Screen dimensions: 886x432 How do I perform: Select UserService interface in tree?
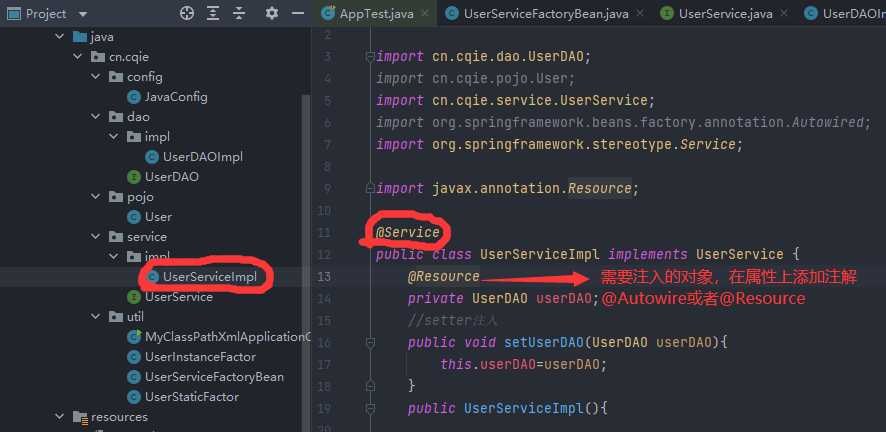[179, 297]
